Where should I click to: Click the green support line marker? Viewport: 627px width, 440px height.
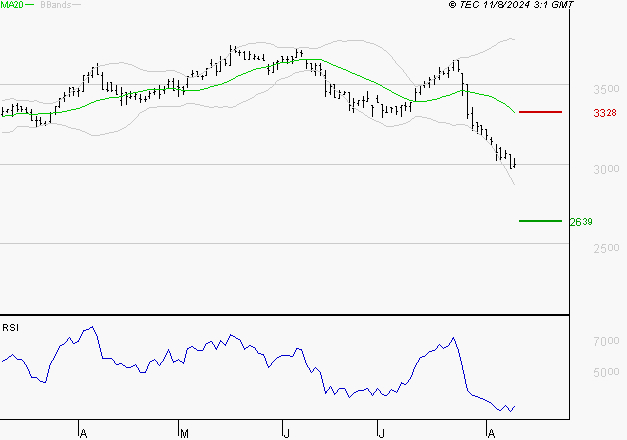click(x=540, y=221)
